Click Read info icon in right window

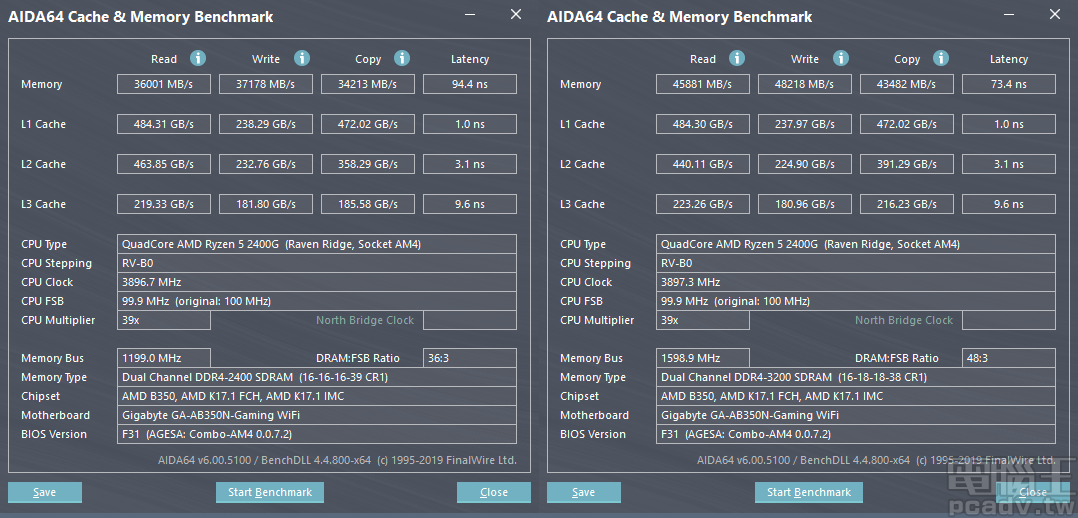[737, 58]
